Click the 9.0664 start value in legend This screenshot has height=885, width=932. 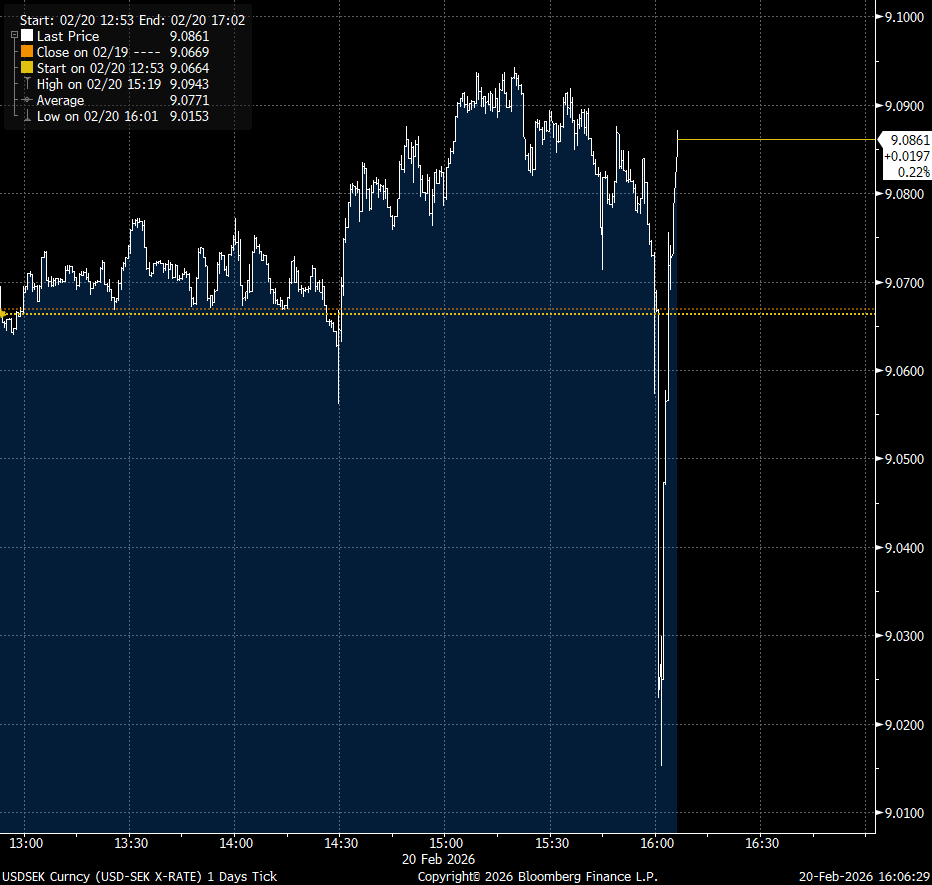click(189, 68)
